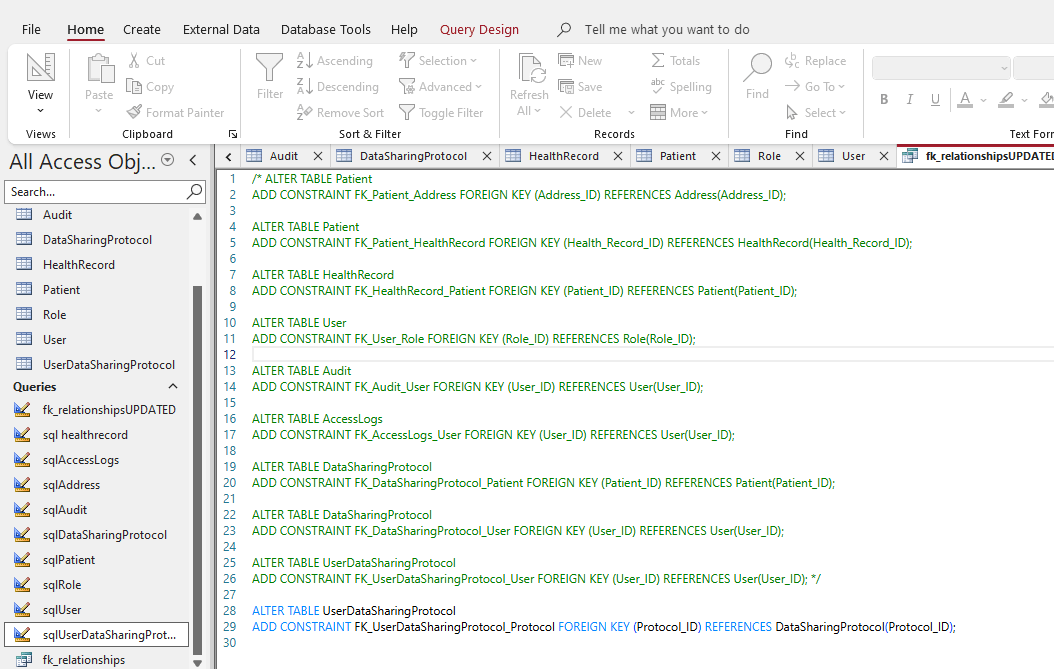This screenshot has height=669, width=1054.
Task: Open the font color dropdown arrow
Action: [983, 100]
